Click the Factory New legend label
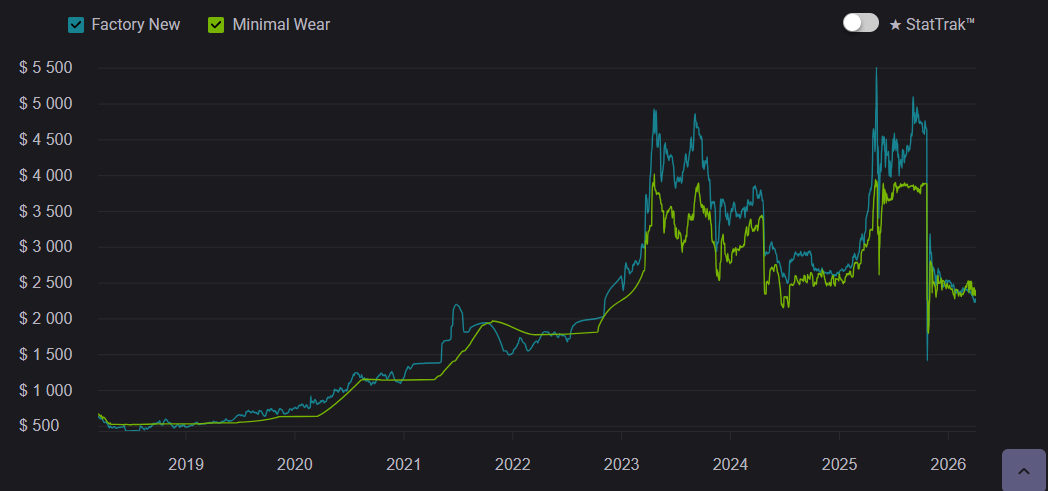Image resolution: width=1048 pixels, height=491 pixels. (136, 24)
